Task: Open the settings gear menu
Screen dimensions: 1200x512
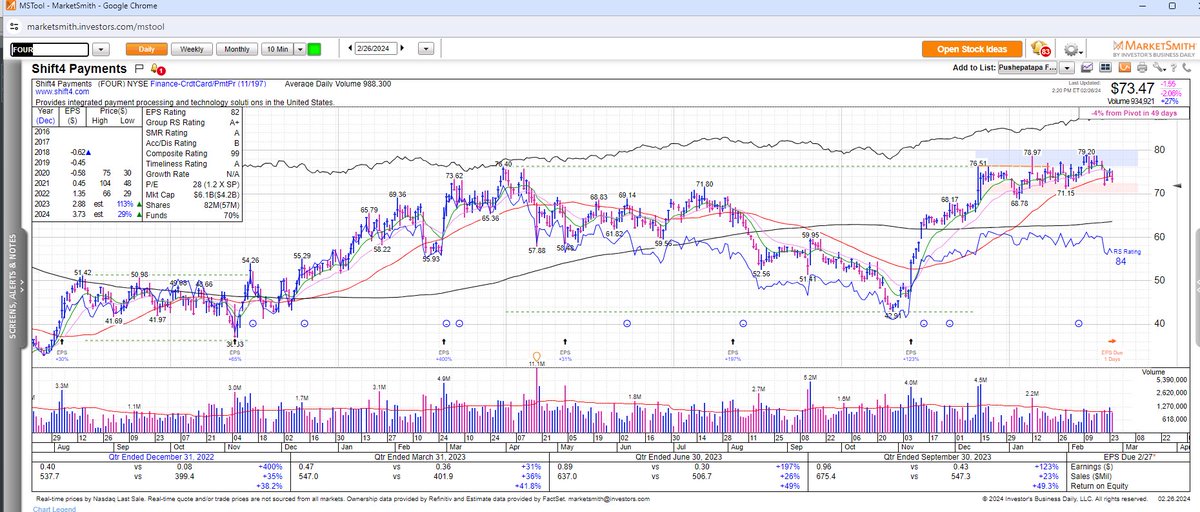Action: tap(1073, 49)
